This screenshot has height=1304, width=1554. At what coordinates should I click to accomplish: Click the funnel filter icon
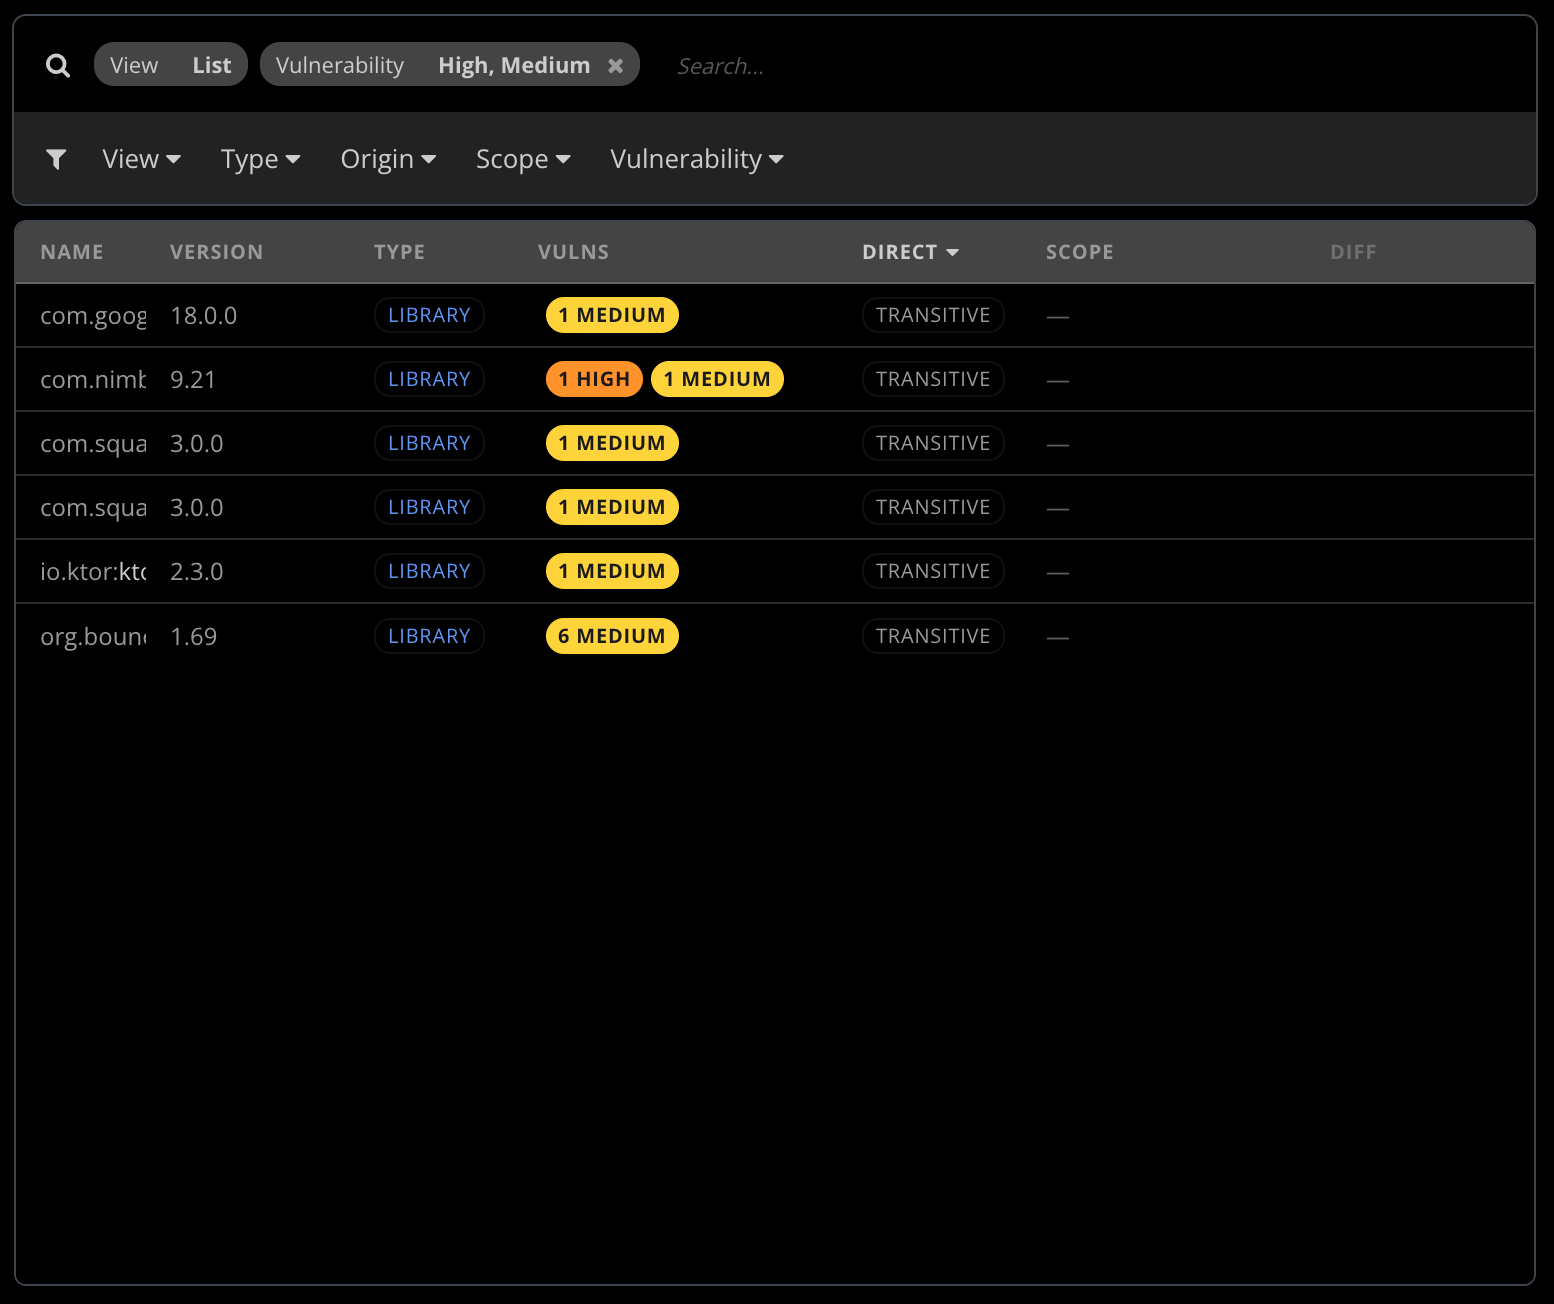(x=56, y=159)
